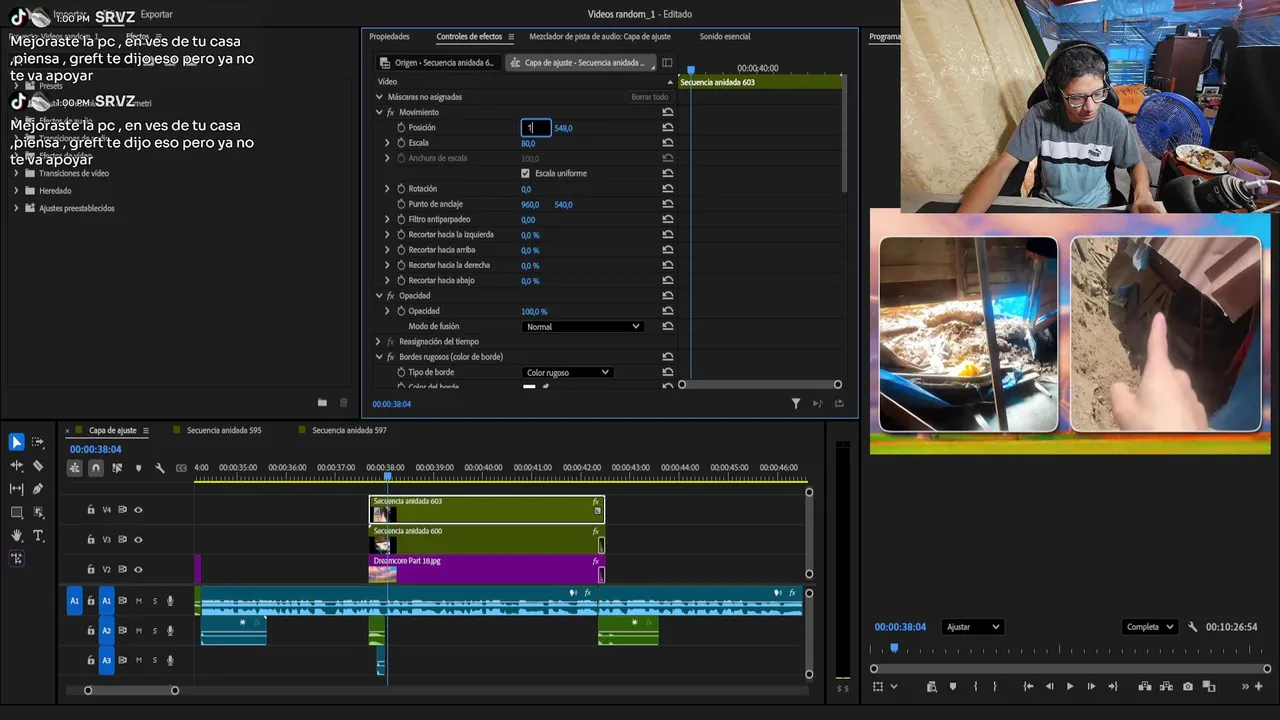Select the Razor tool
The width and height of the screenshot is (1280, 720).
click(38, 466)
